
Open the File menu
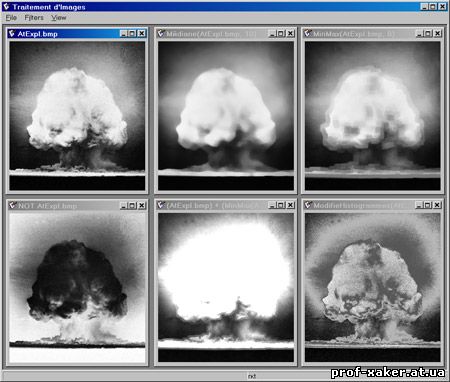coord(11,18)
